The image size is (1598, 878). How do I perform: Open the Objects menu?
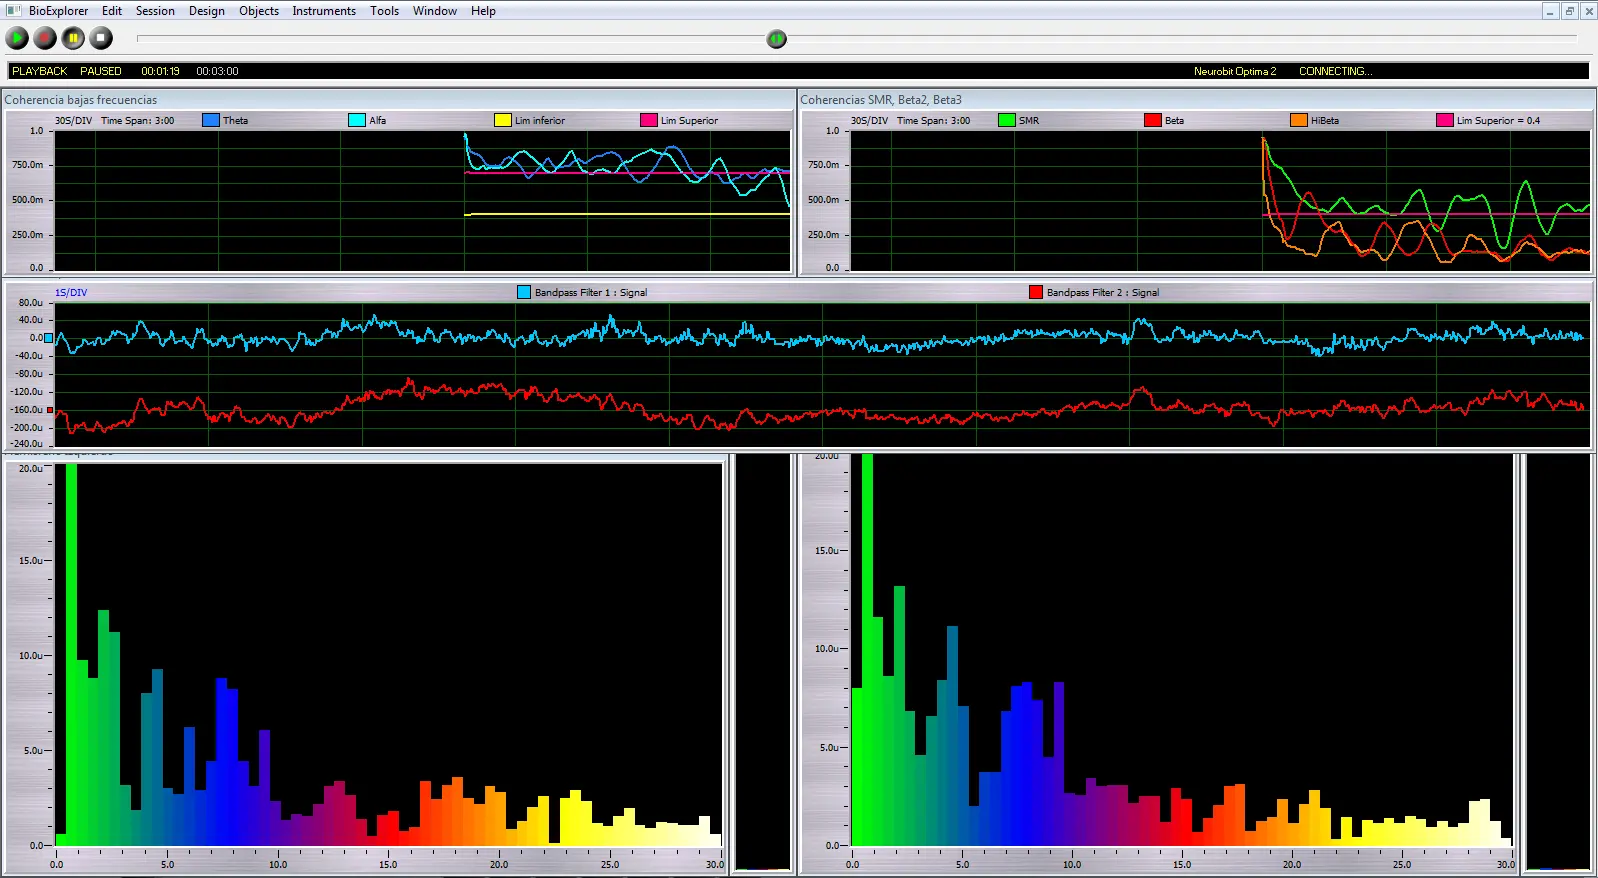coord(259,11)
